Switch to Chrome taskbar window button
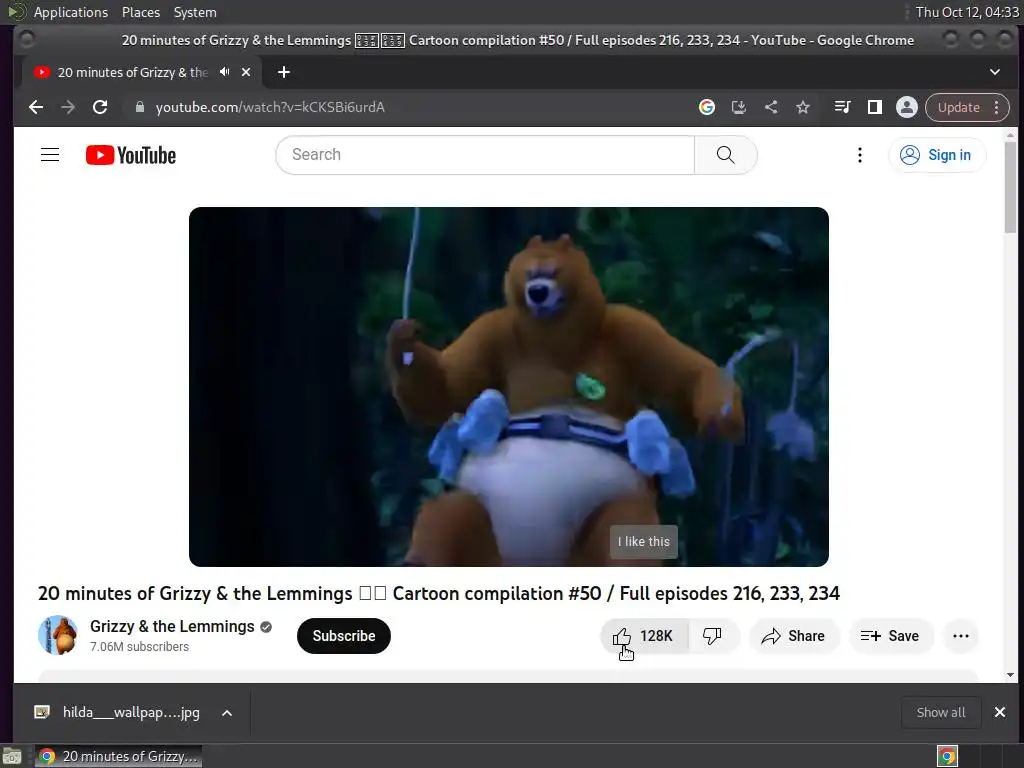 118,756
